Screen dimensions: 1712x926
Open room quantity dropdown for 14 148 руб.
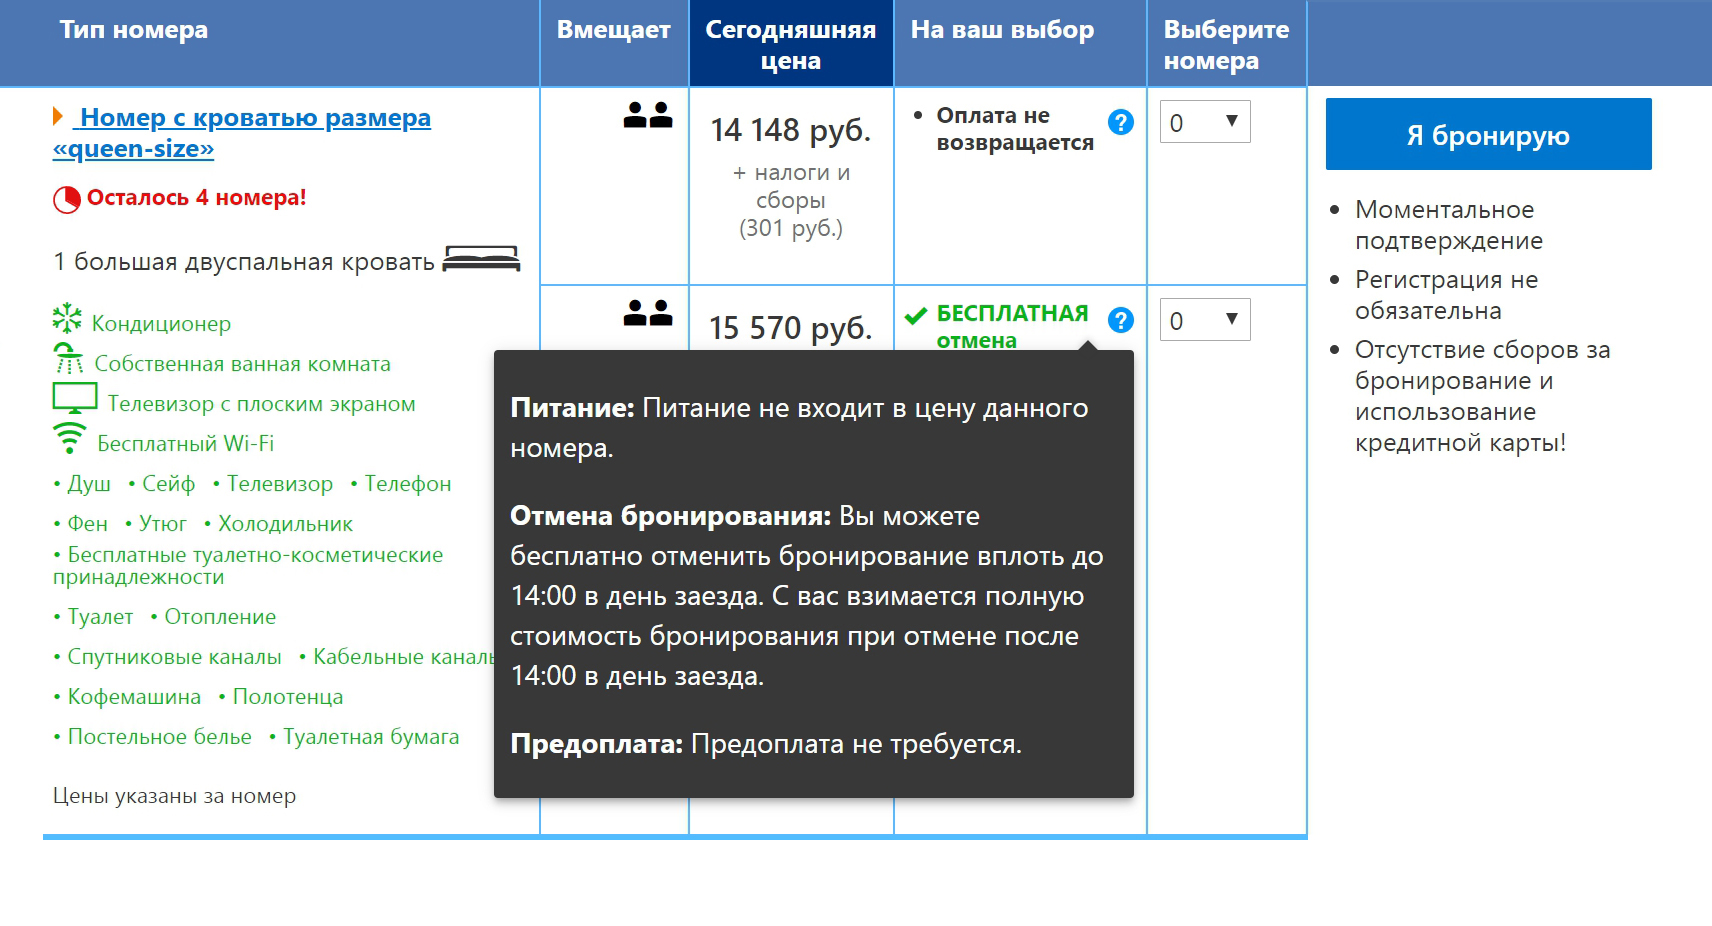tap(1205, 122)
